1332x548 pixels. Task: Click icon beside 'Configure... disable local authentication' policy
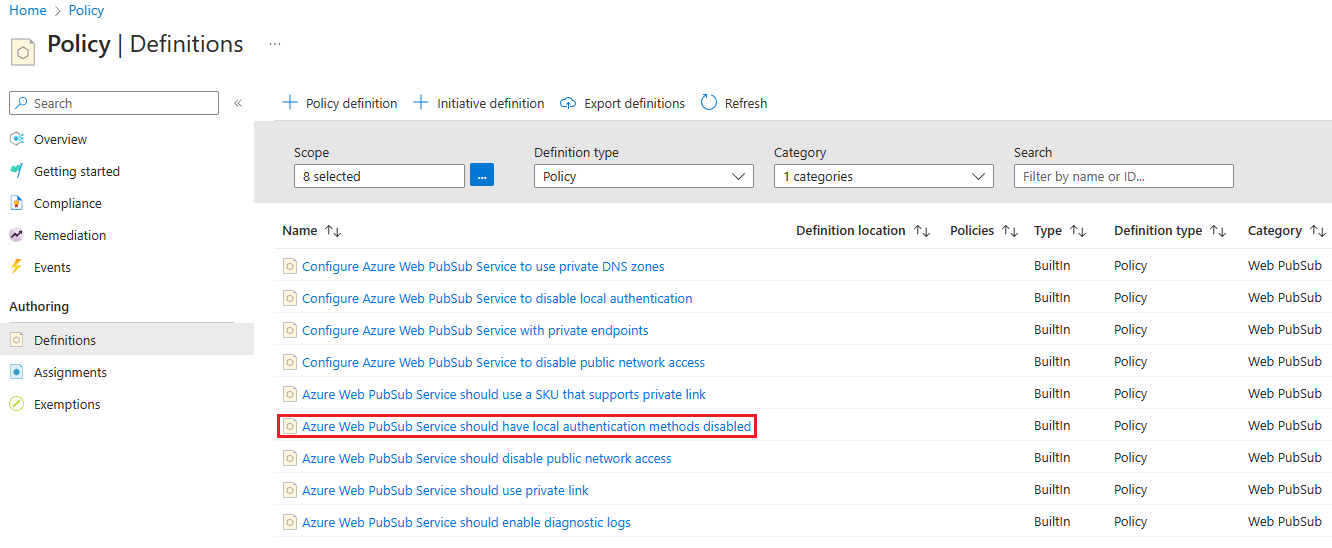pos(290,298)
